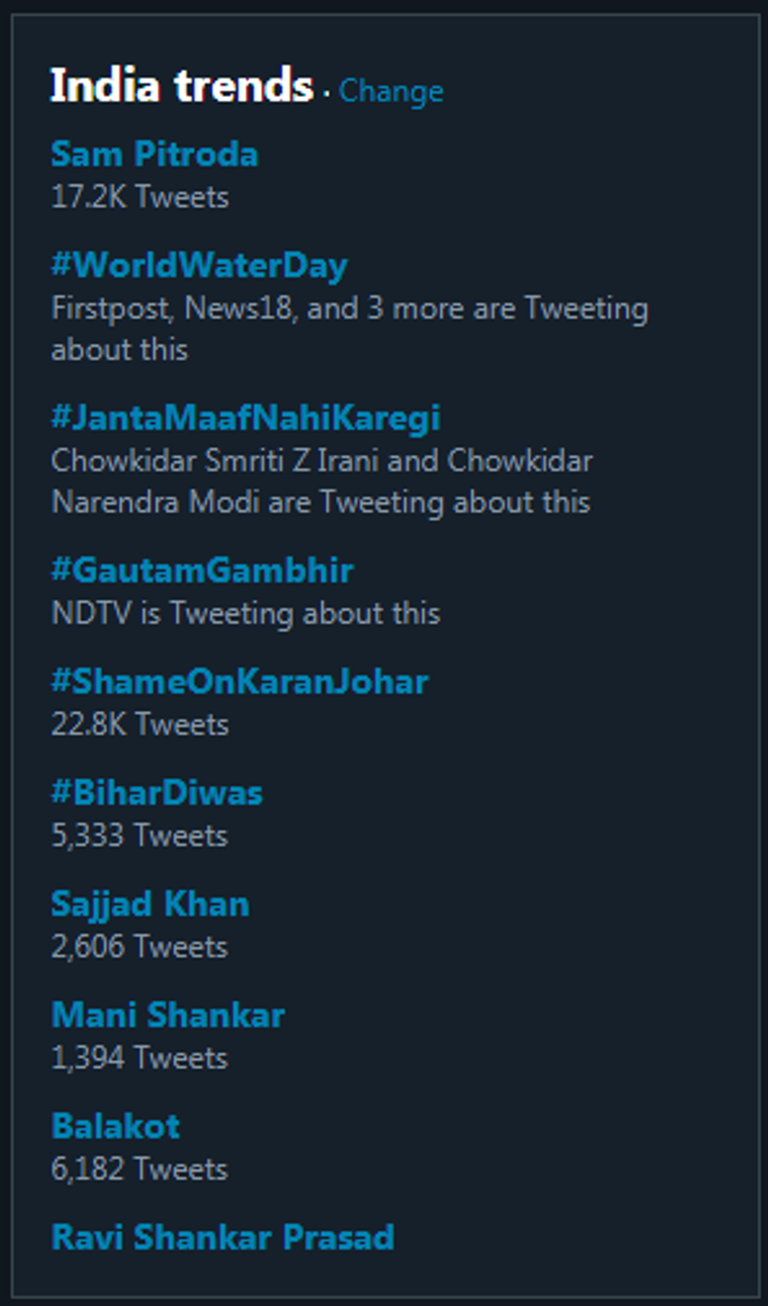Click the 22.8K Tweets count
The height and width of the screenshot is (1306, 768).
click(140, 724)
